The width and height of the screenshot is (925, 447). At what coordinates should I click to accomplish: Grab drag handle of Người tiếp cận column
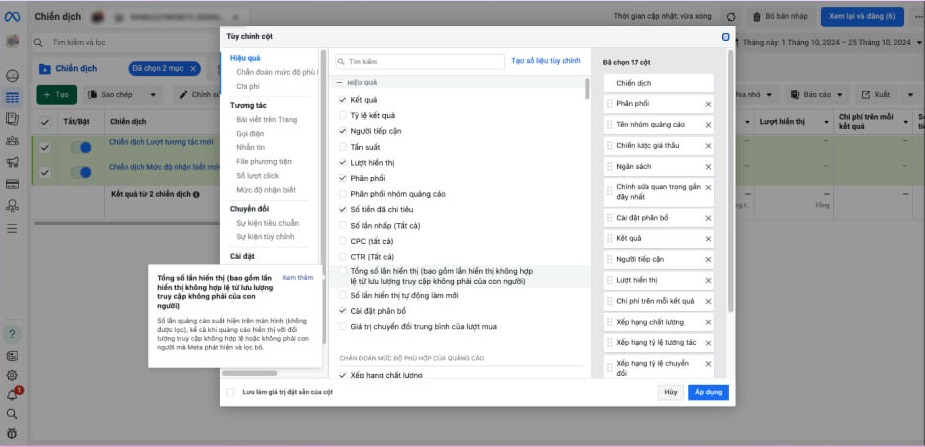coord(609,259)
